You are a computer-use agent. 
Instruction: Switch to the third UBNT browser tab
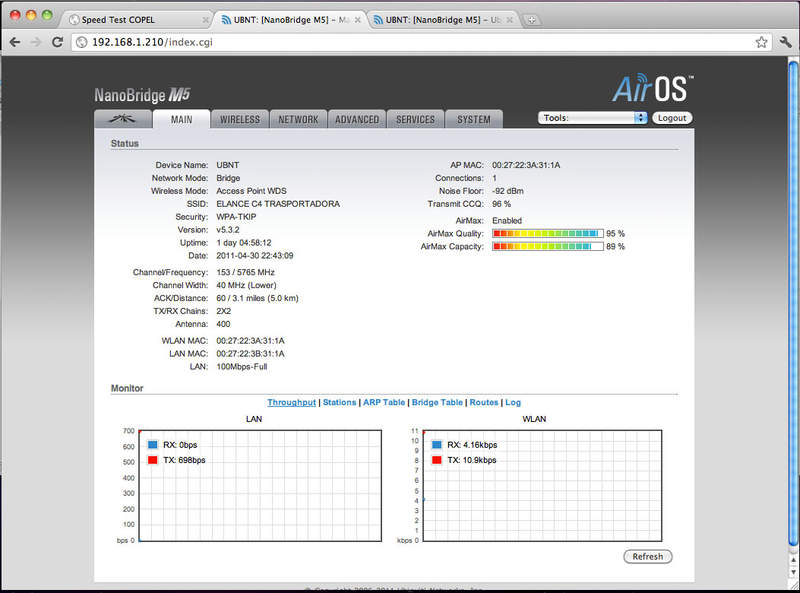coord(442,19)
